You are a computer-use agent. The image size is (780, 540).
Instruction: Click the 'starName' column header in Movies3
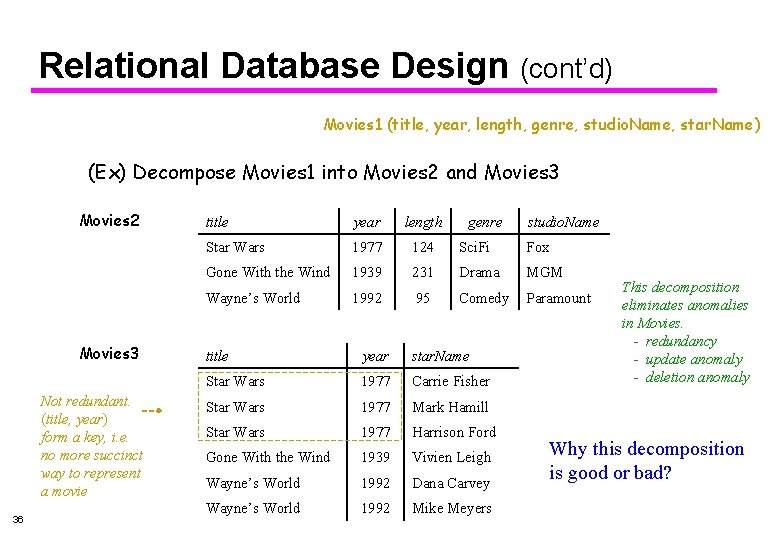(440, 356)
